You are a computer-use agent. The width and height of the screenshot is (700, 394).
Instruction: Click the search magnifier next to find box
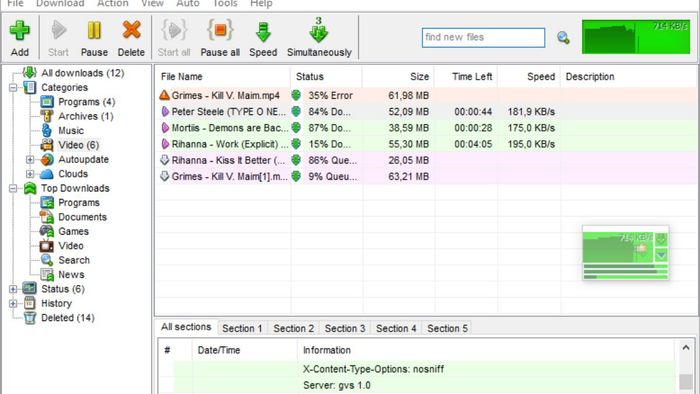563,38
